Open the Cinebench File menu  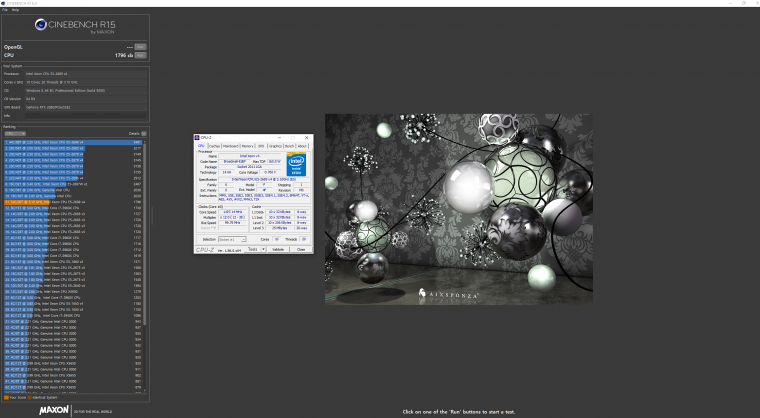pos(5,10)
